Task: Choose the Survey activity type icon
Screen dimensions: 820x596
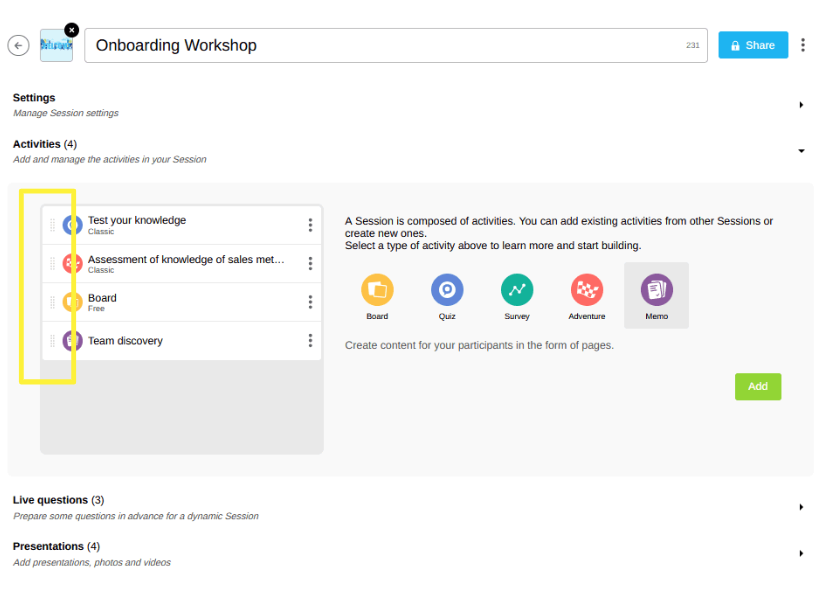Action: [x=517, y=290]
